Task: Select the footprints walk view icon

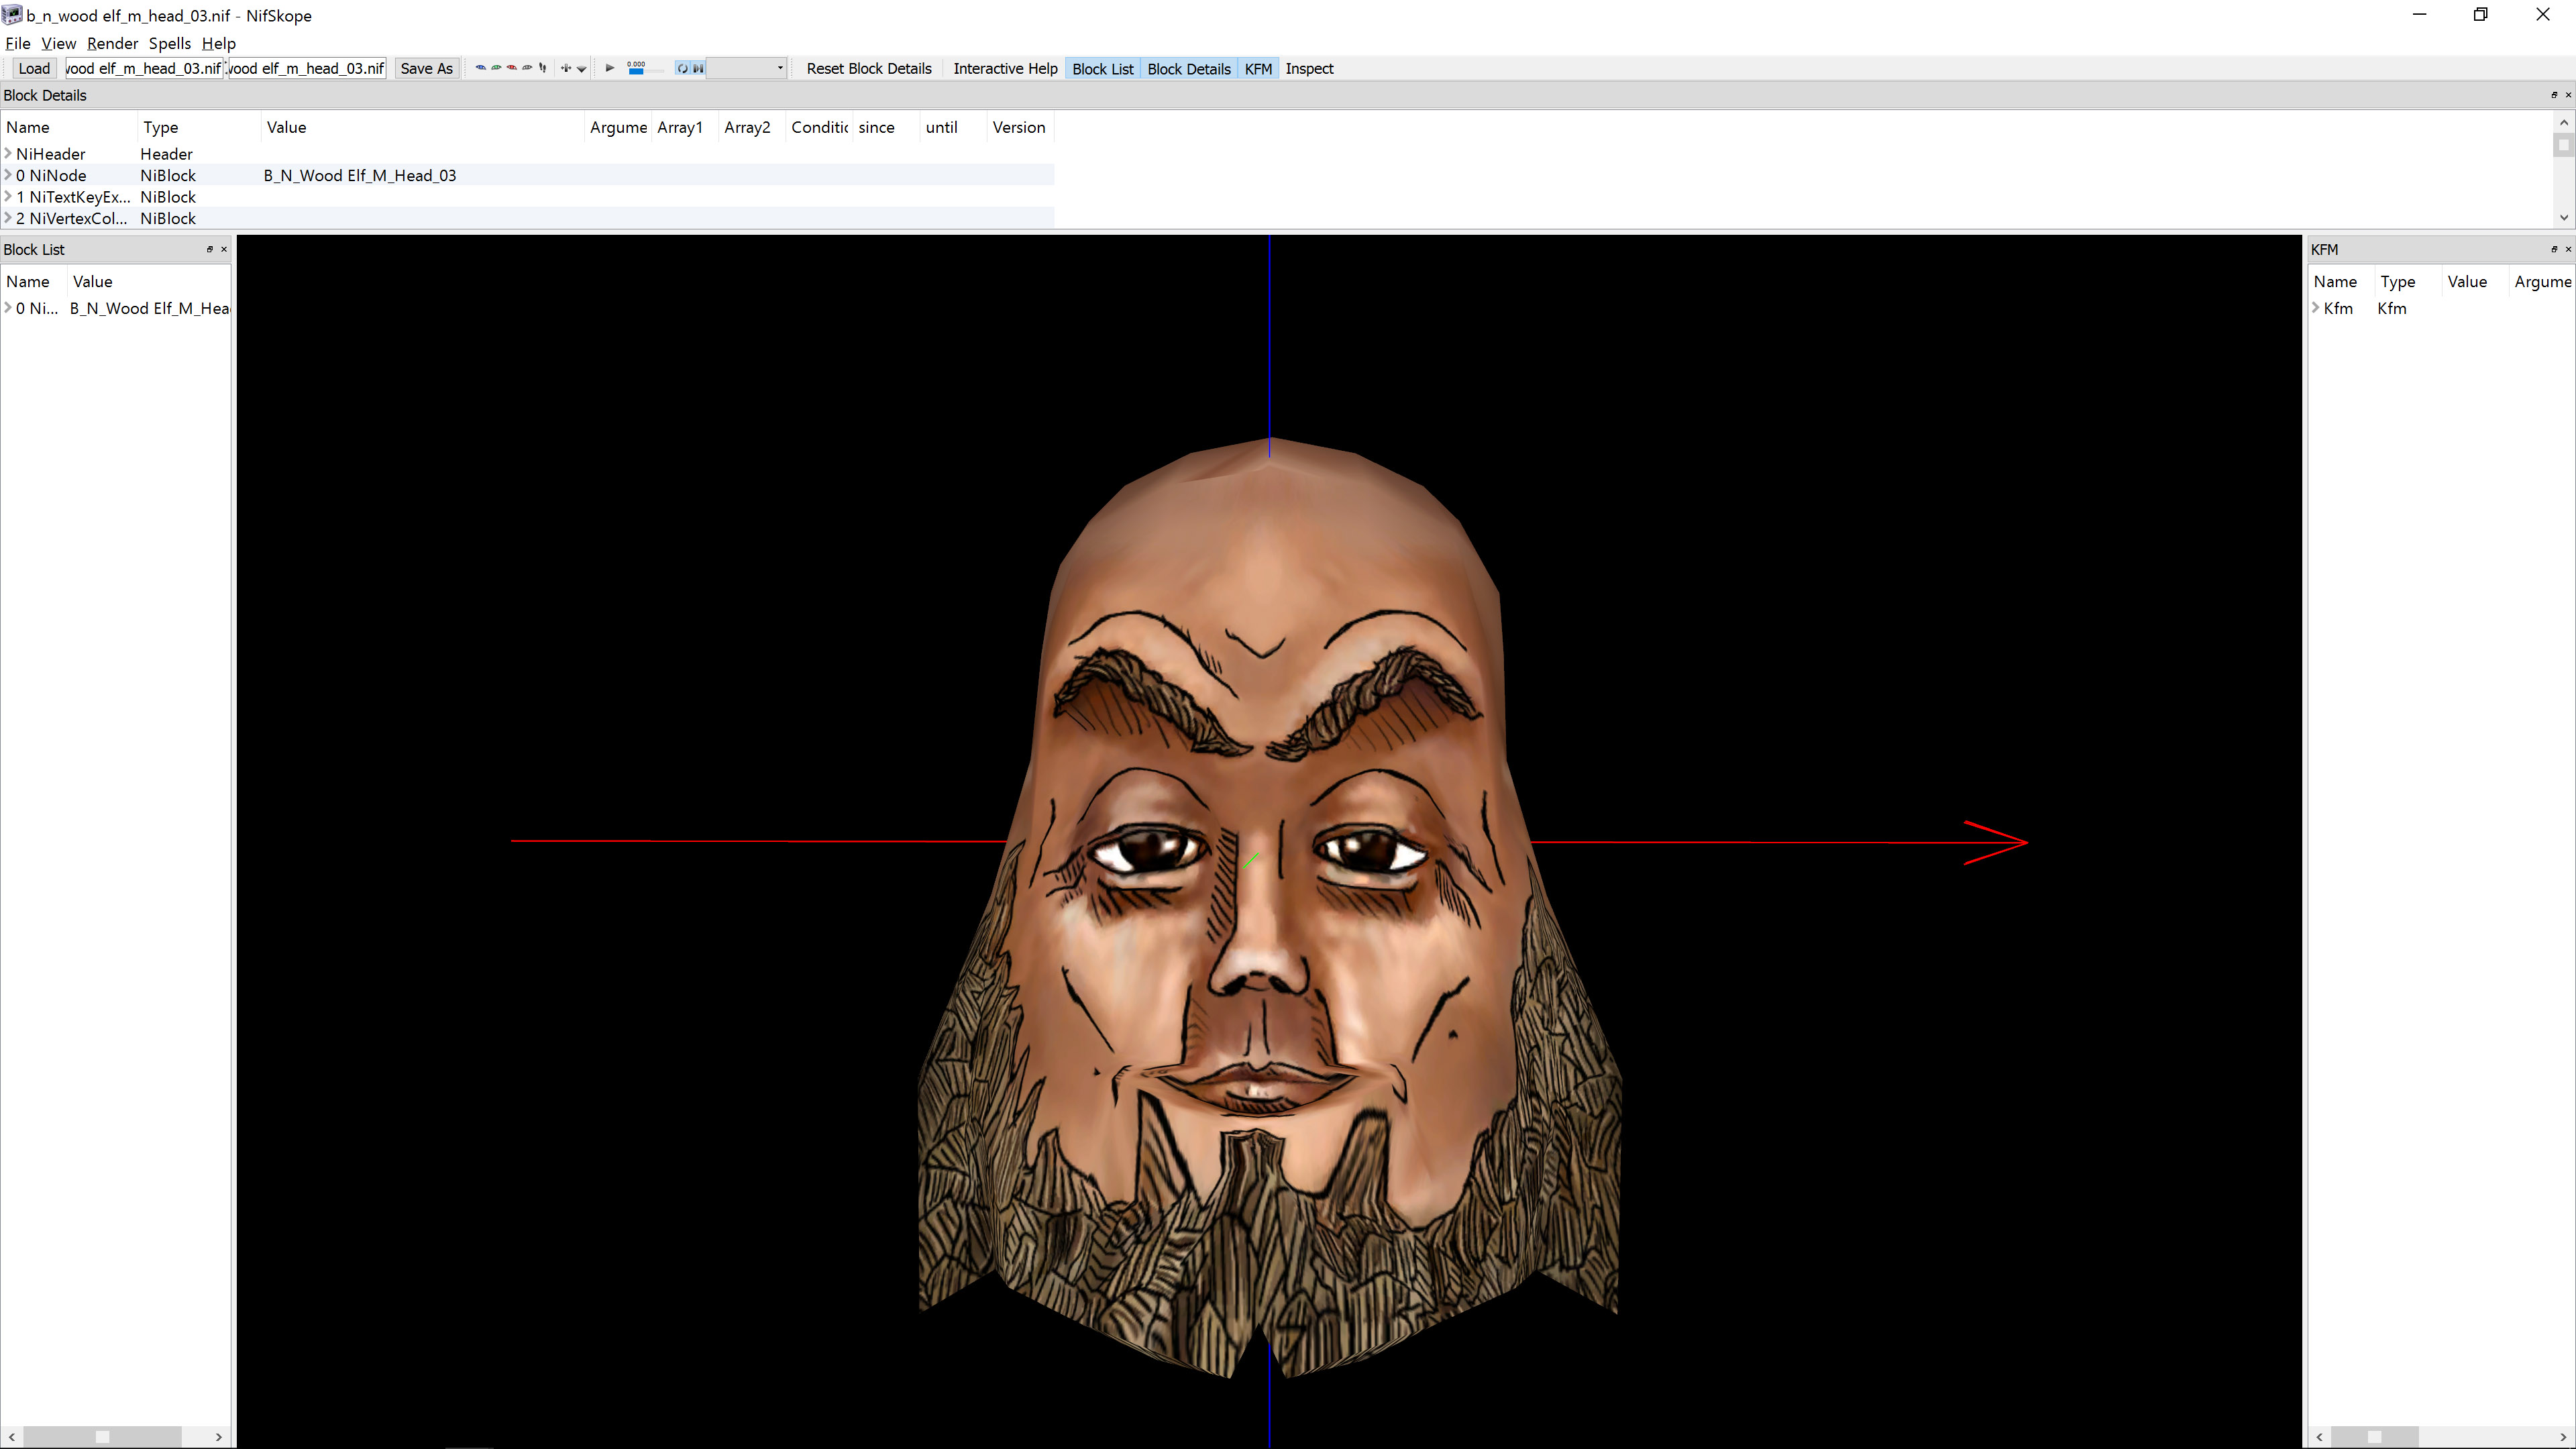Action: [x=543, y=68]
